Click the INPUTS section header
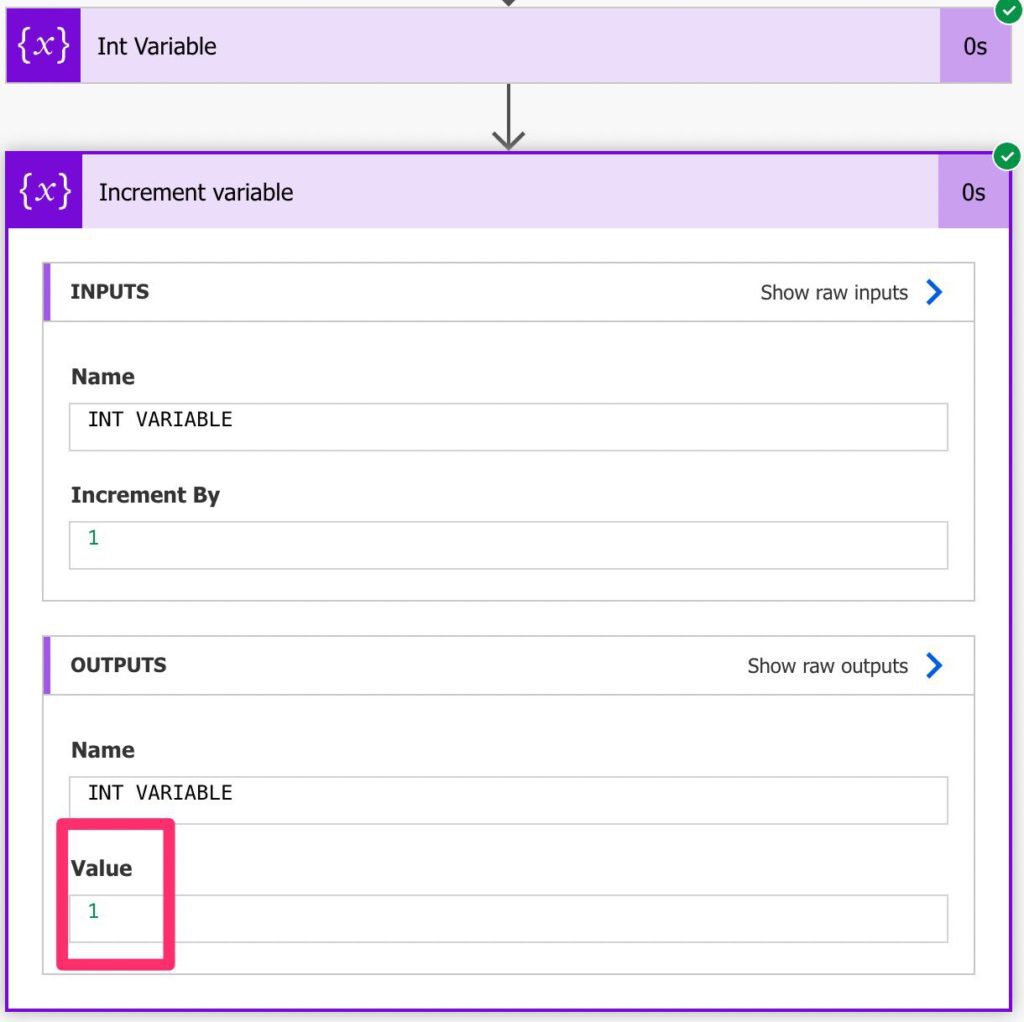This screenshot has width=1024, height=1022. tap(110, 292)
